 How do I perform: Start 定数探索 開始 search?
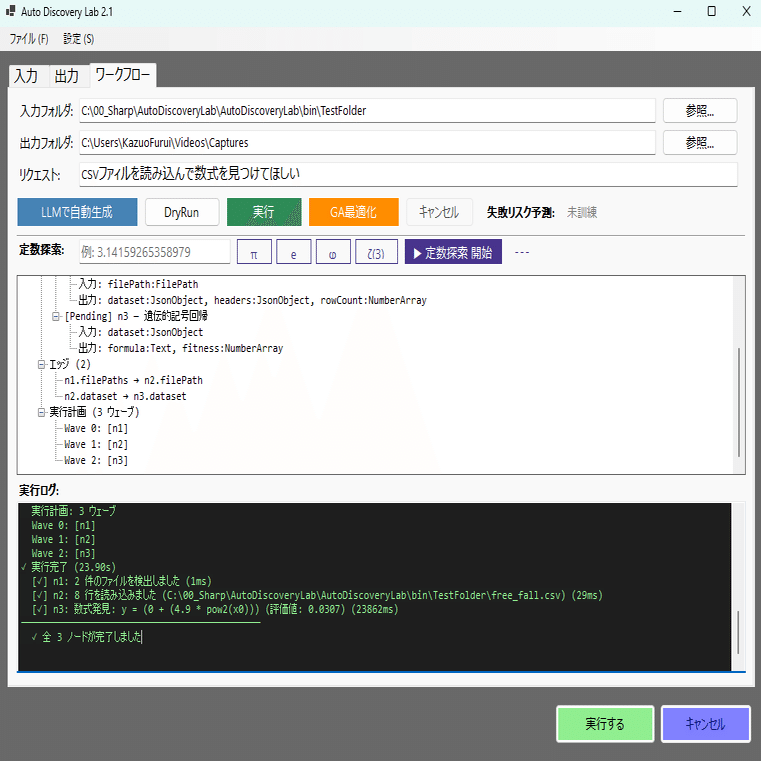coord(453,252)
